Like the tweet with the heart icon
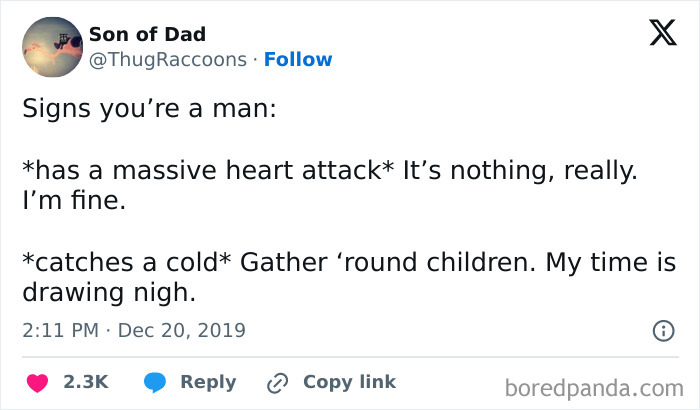The image size is (700, 410). coord(37,382)
